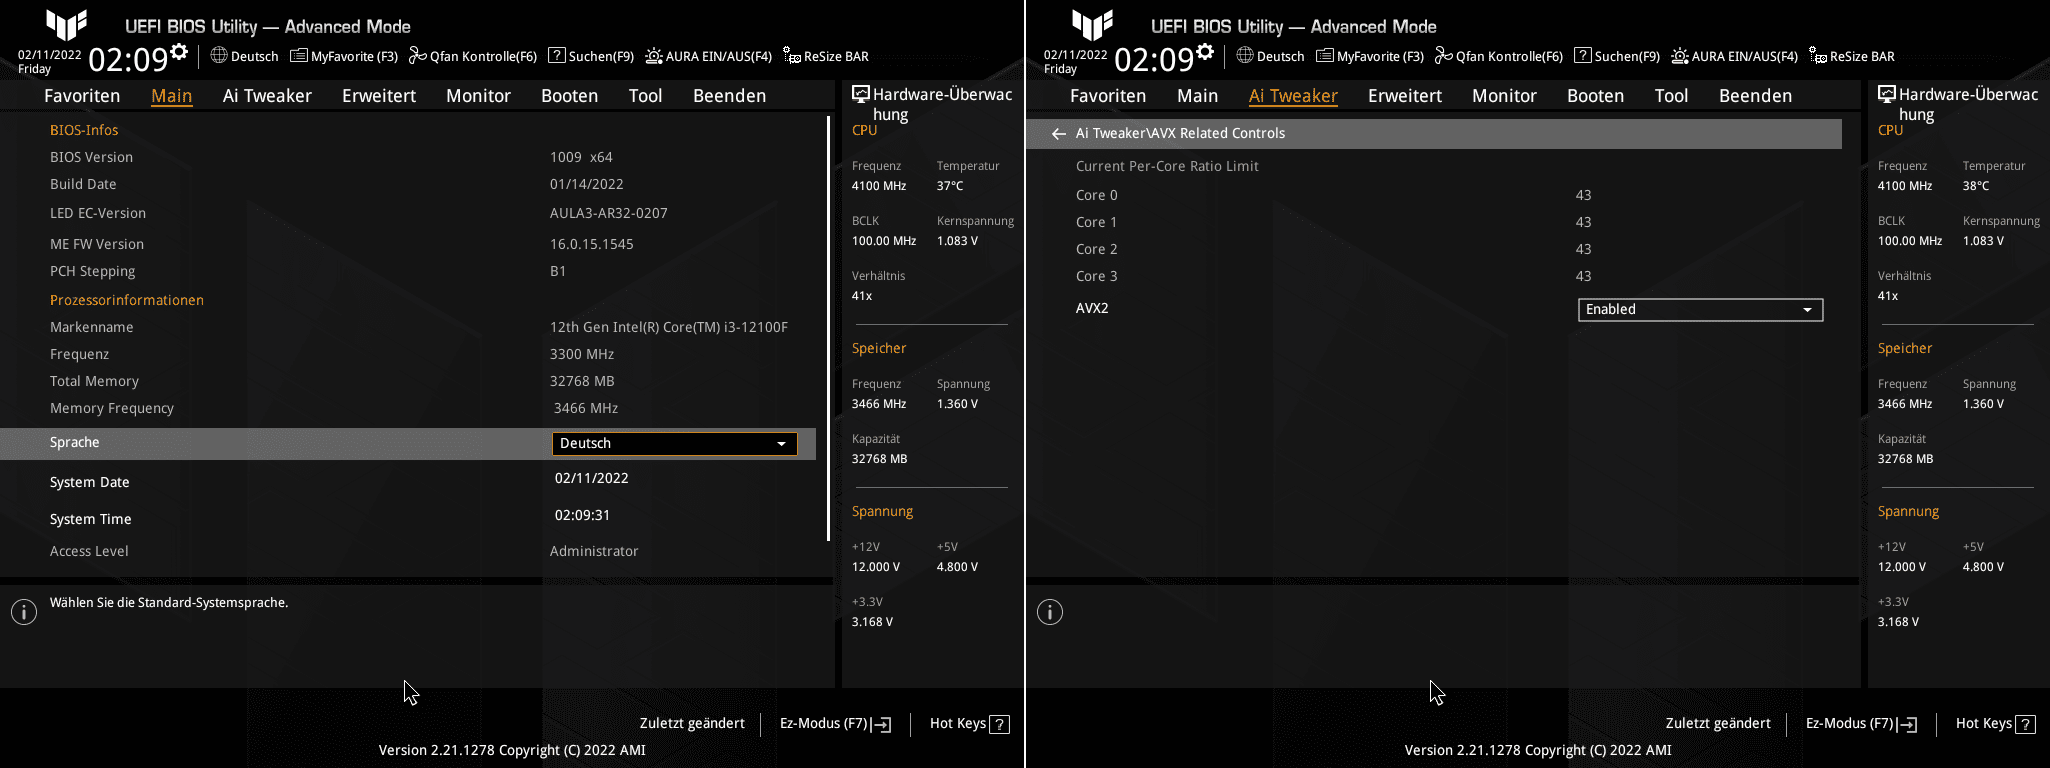Viewport: 2050px width, 768px height.
Task: Toggle AURA EIN/AUS (F4) in left window
Action: 709,56
